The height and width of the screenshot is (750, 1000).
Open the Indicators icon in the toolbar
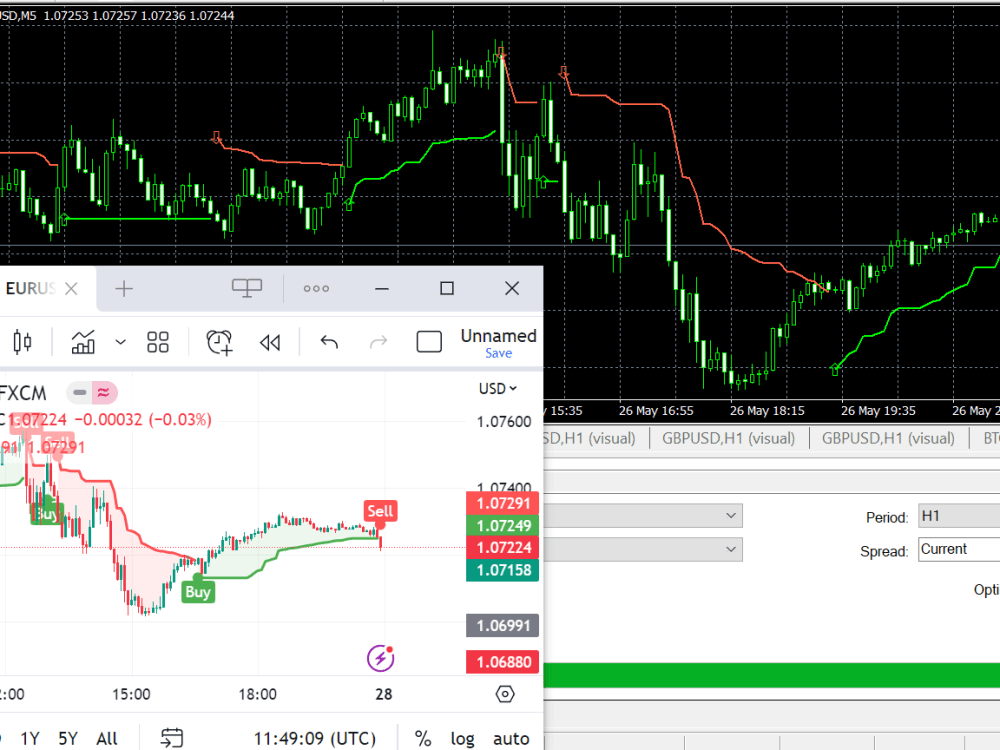pyautogui.click(x=83, y=342)
